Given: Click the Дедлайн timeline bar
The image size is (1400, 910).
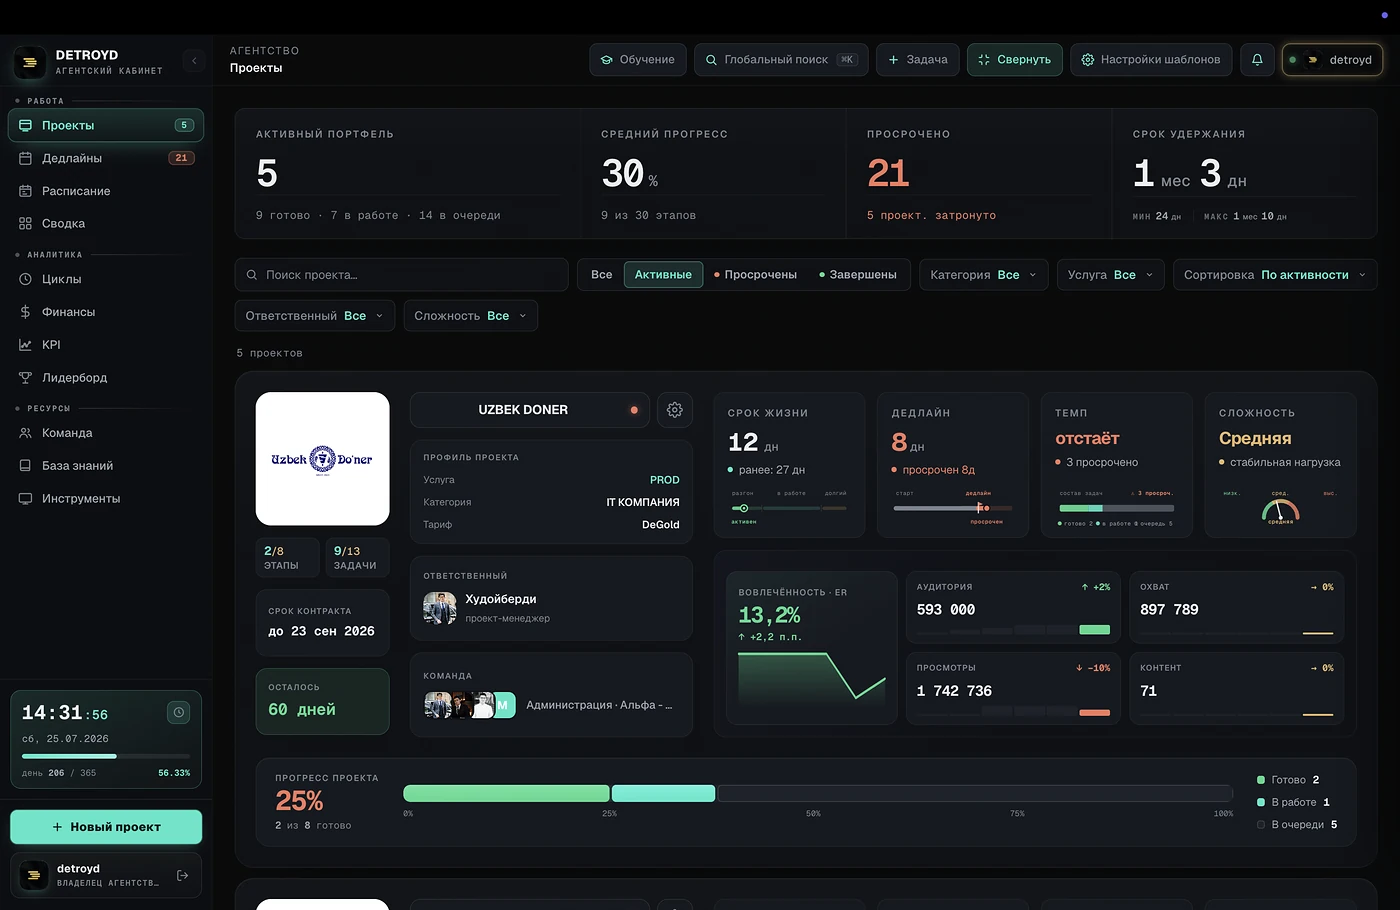Looking at the screenshot, I should [x=953, y=508].
